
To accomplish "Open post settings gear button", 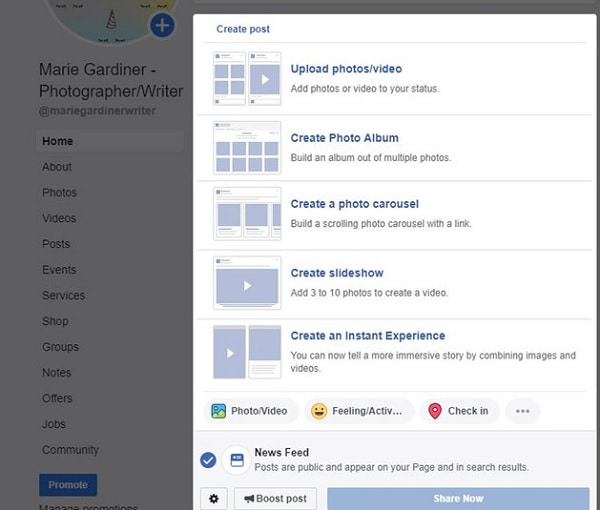I will [214, 499].
